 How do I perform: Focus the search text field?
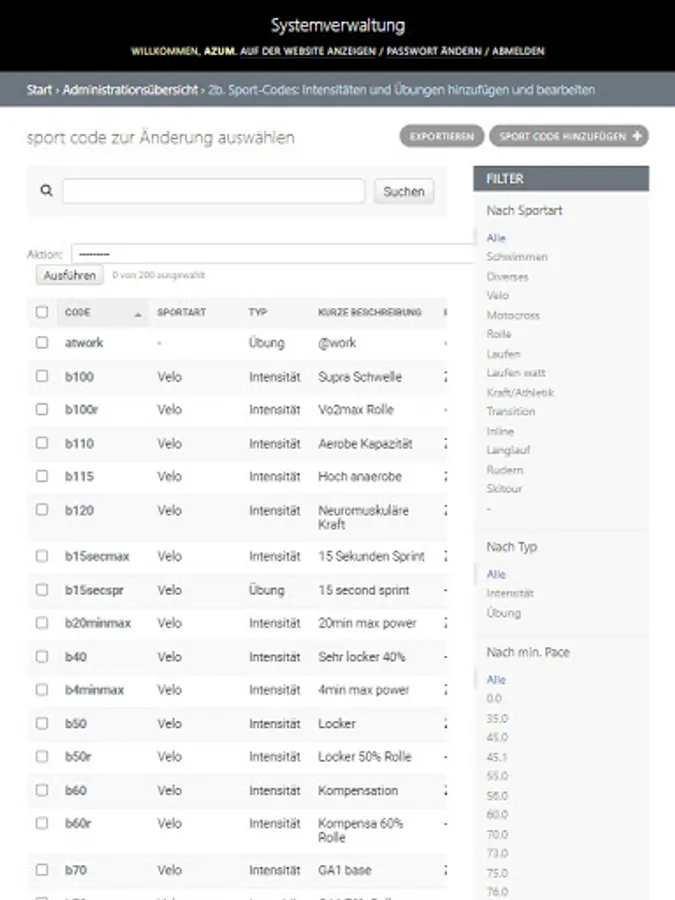pyautogui.click(x=213, y=191)
